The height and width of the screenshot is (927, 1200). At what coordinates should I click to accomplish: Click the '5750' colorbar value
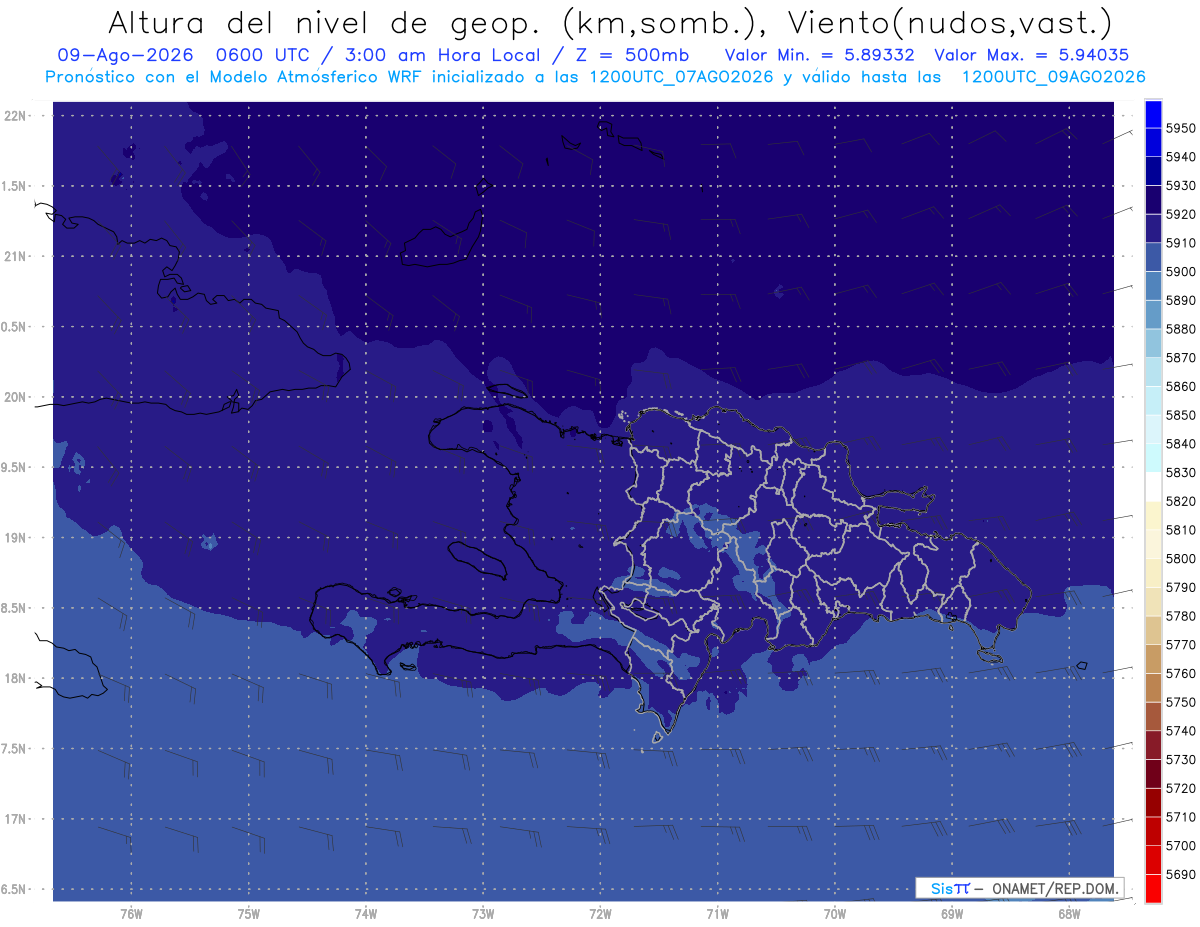click(1181, 702)
